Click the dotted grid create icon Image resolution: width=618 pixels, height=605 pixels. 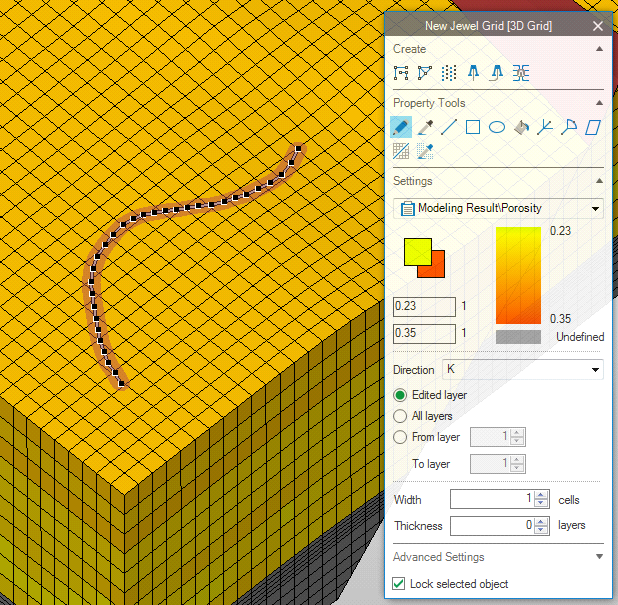[449, 73]
